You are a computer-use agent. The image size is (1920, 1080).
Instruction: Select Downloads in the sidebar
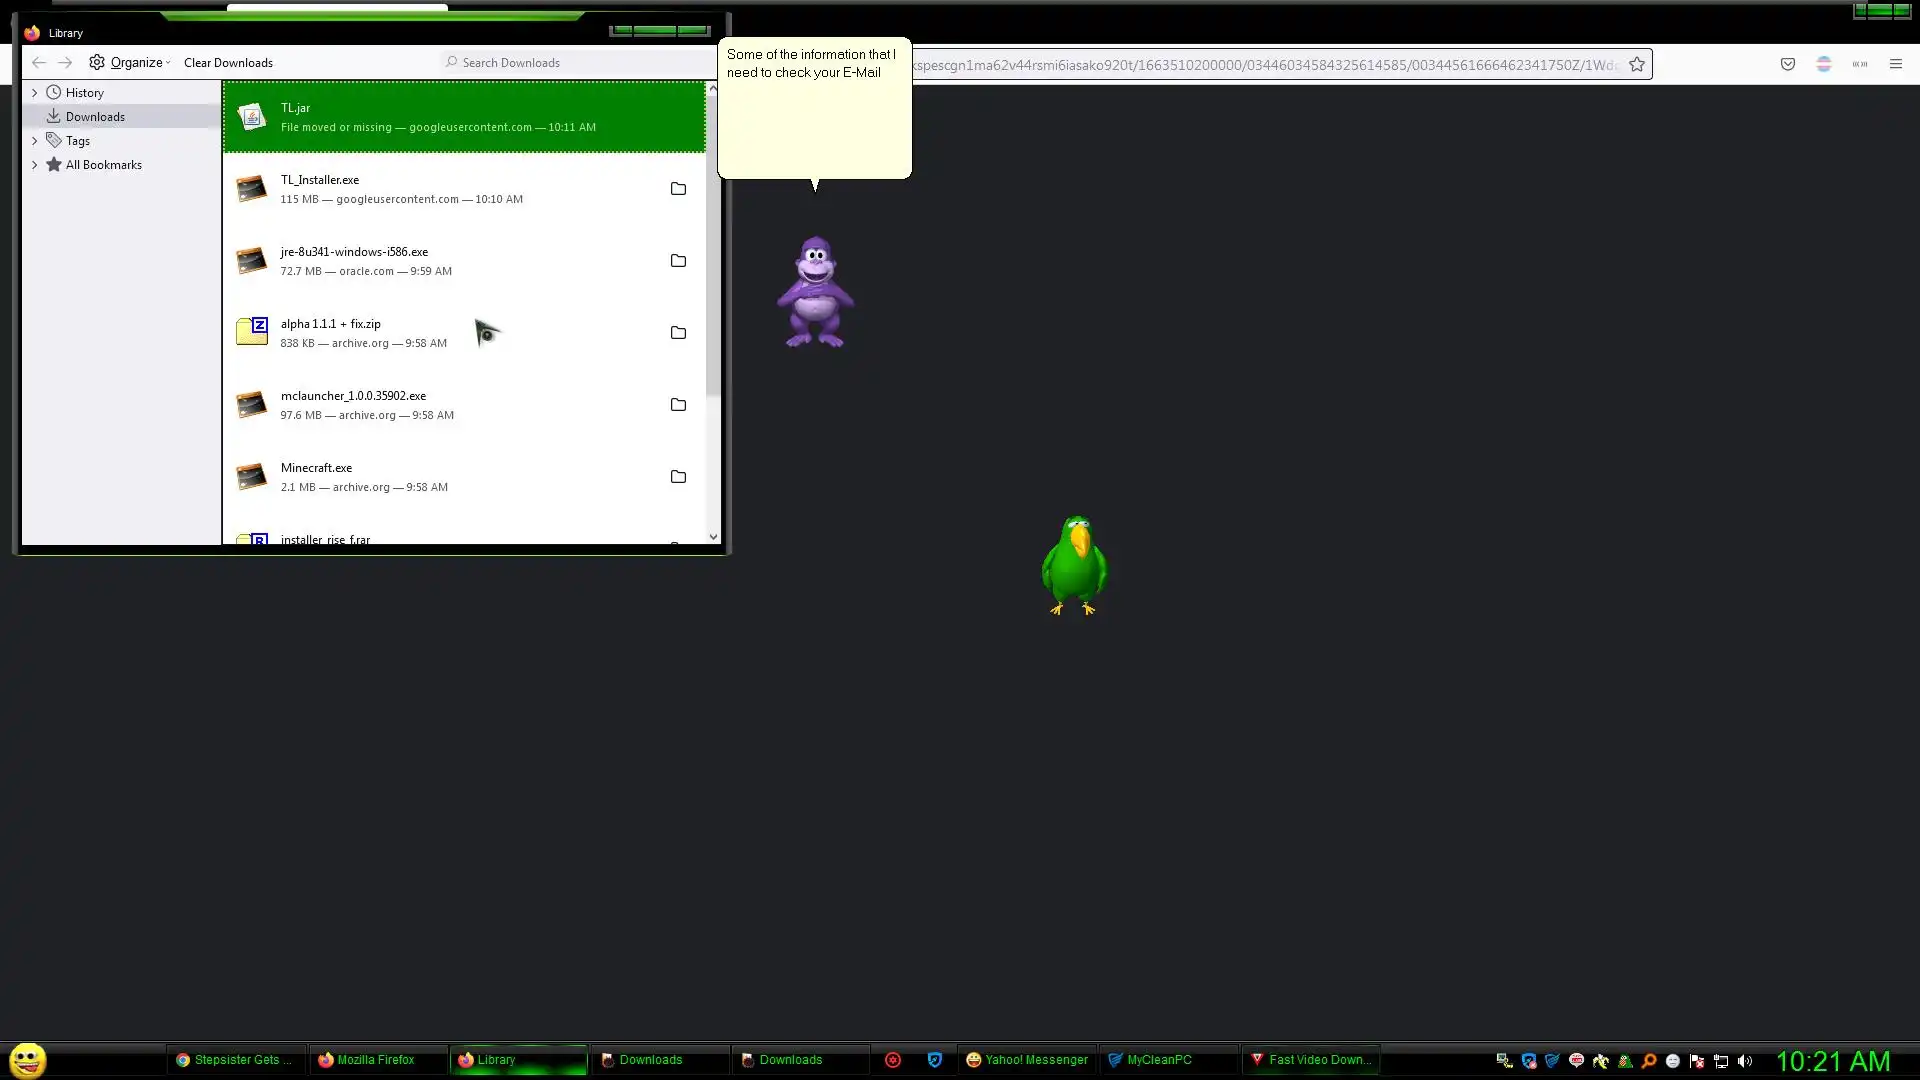tap(95, 117)
